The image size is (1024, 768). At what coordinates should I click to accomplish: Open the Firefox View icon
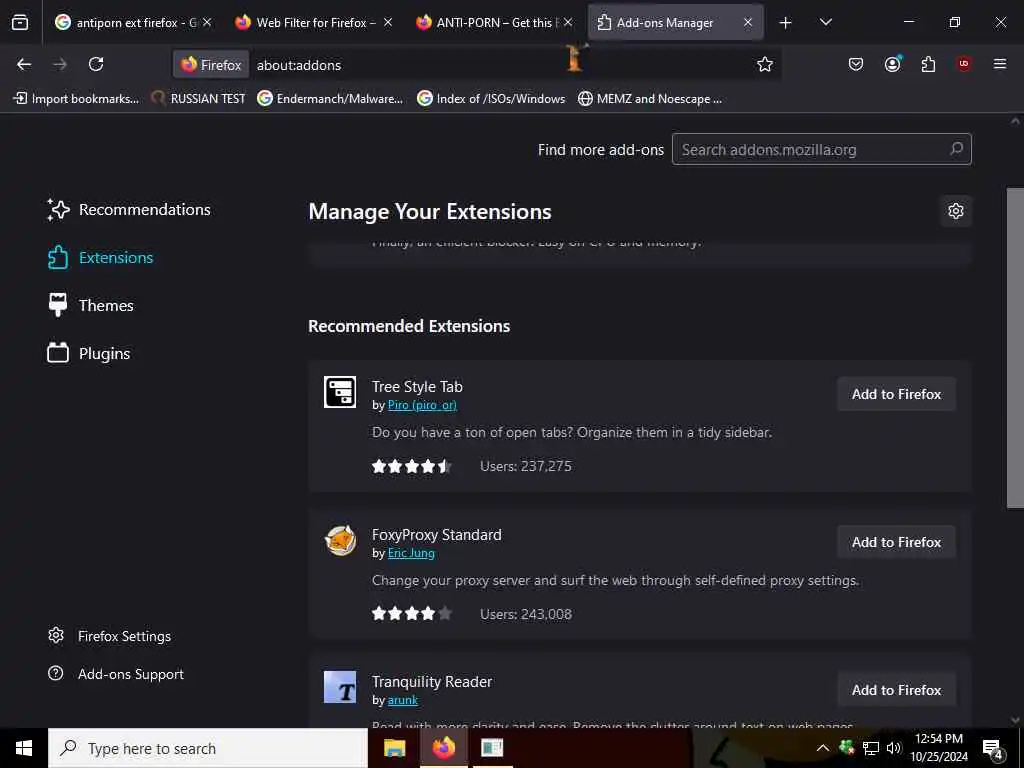pos(20,22)
